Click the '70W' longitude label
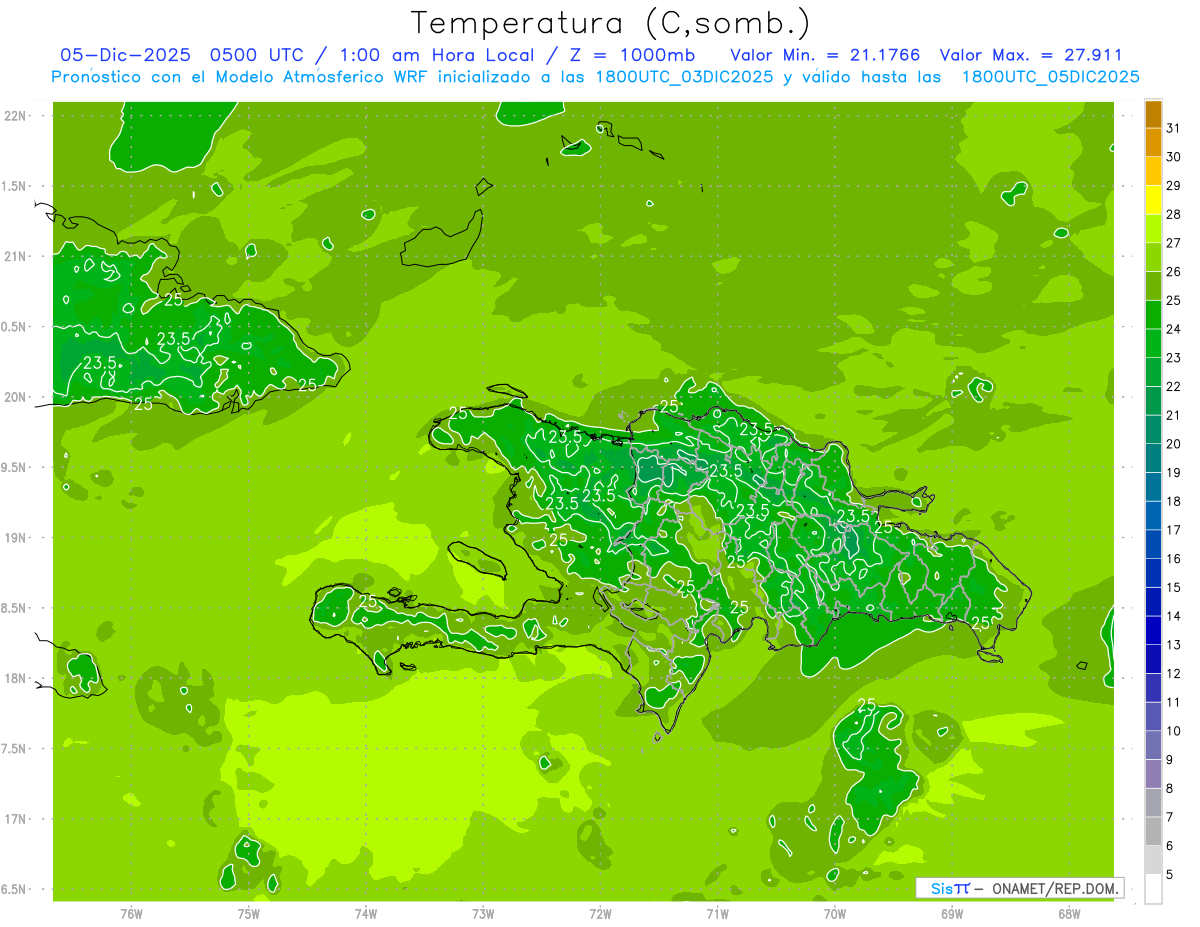1200x927 pixels. pos(835,913)
